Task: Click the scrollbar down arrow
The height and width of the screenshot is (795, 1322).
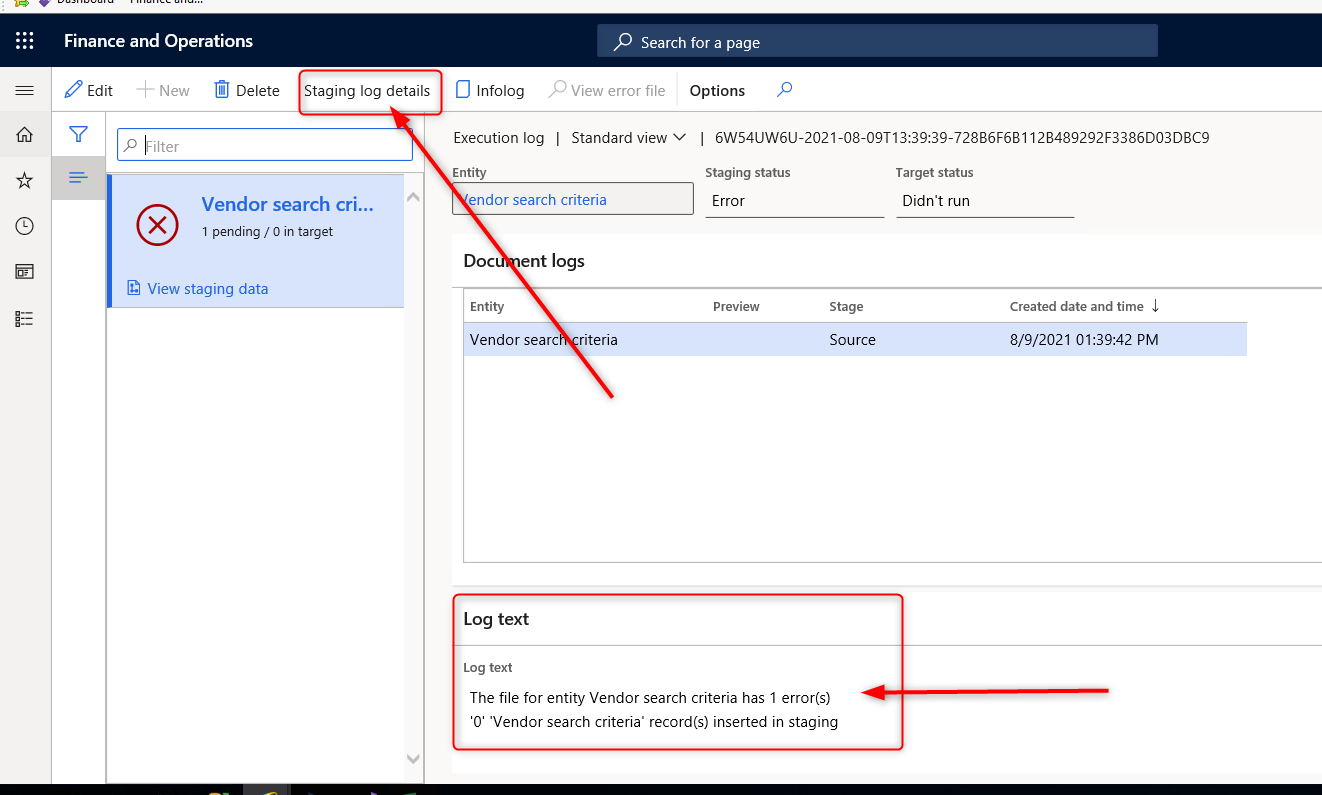Action: (x=413, y=759)
